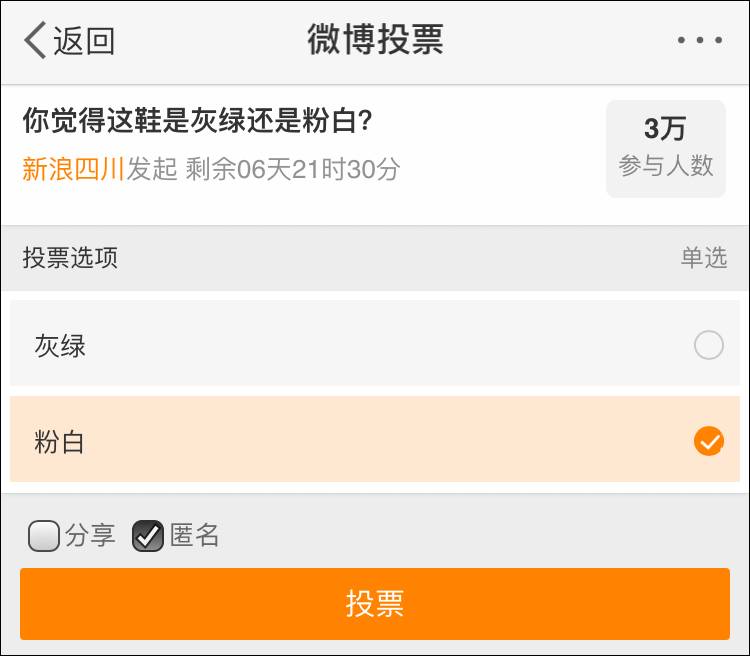Screen dimensions: 750x656
Task: Click the orange checkmark on 粉白
Action: click(709, 440)
